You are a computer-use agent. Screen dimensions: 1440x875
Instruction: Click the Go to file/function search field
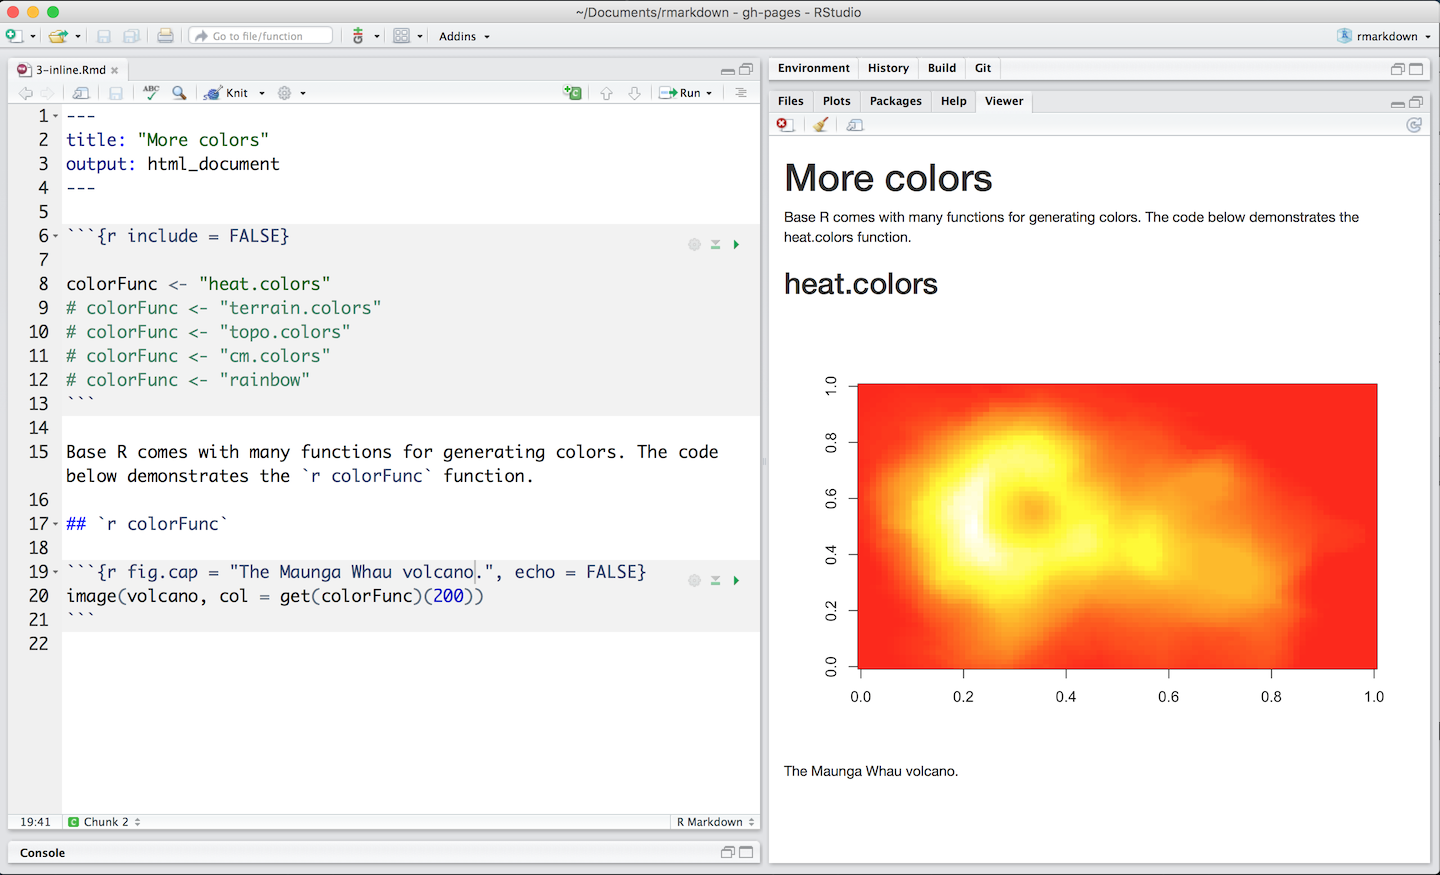pos(260,33)
